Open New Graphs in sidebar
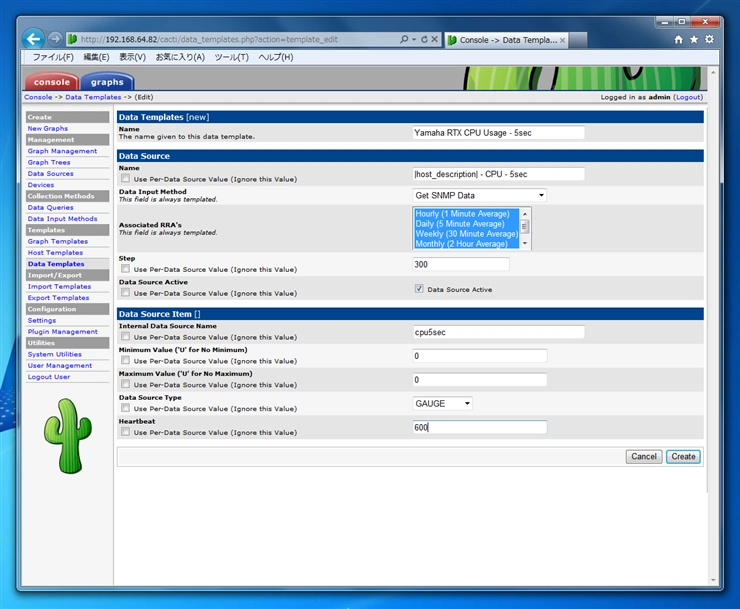 48,128
